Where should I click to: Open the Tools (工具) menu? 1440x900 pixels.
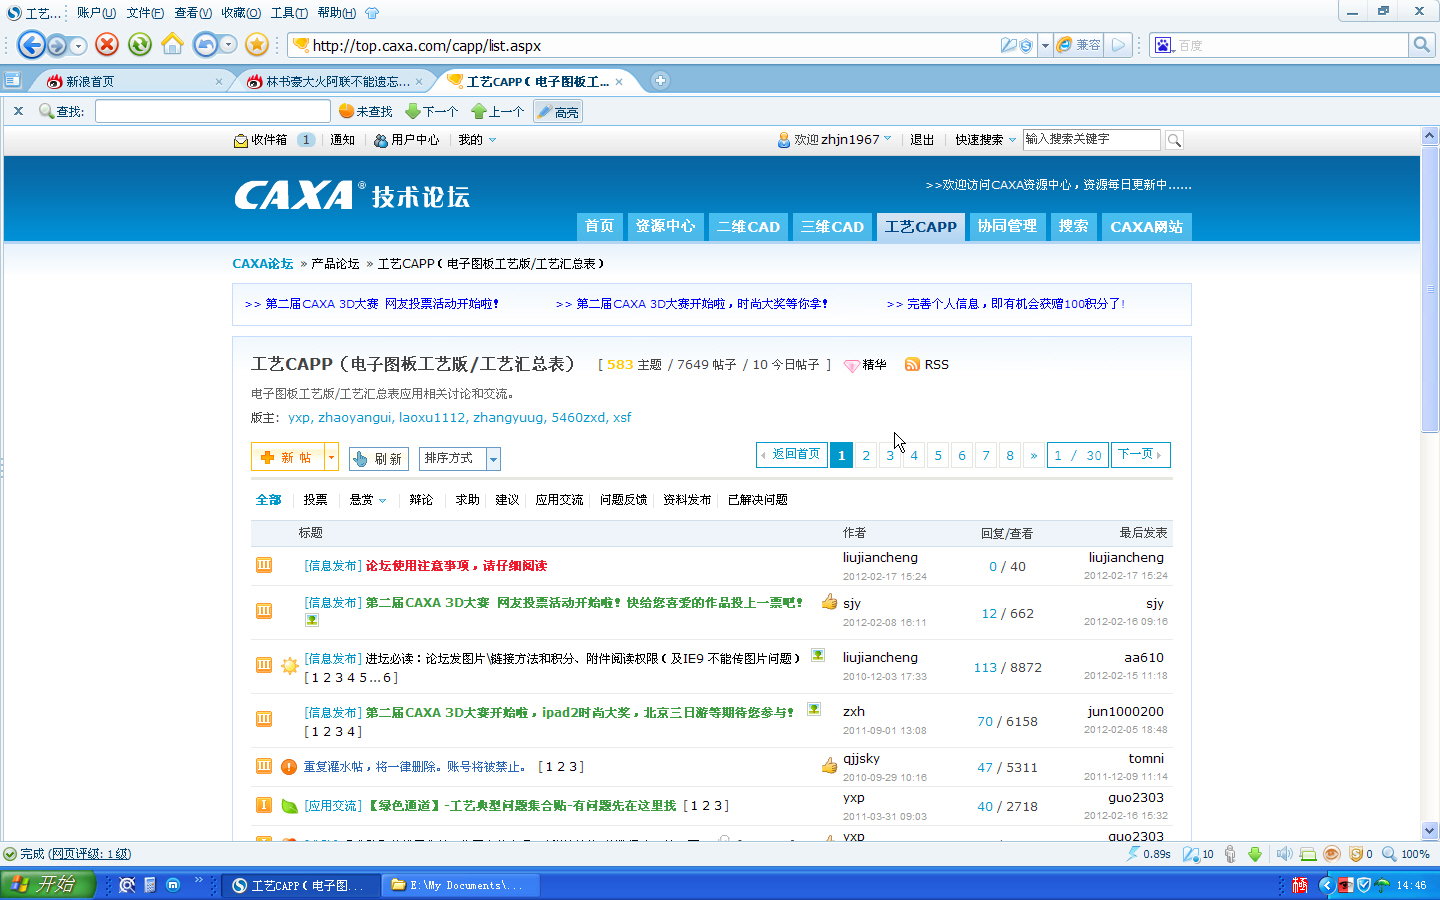(288, 13)
